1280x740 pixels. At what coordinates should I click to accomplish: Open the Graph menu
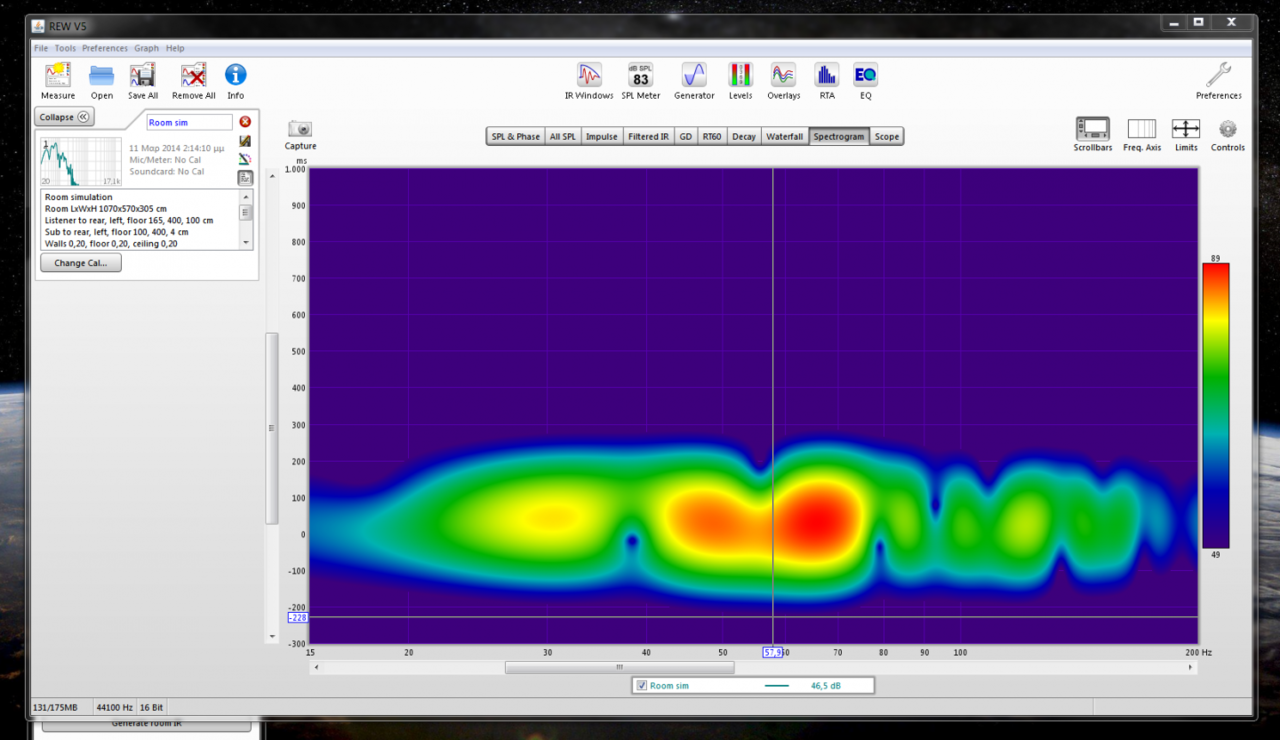[x=146, y=48]
